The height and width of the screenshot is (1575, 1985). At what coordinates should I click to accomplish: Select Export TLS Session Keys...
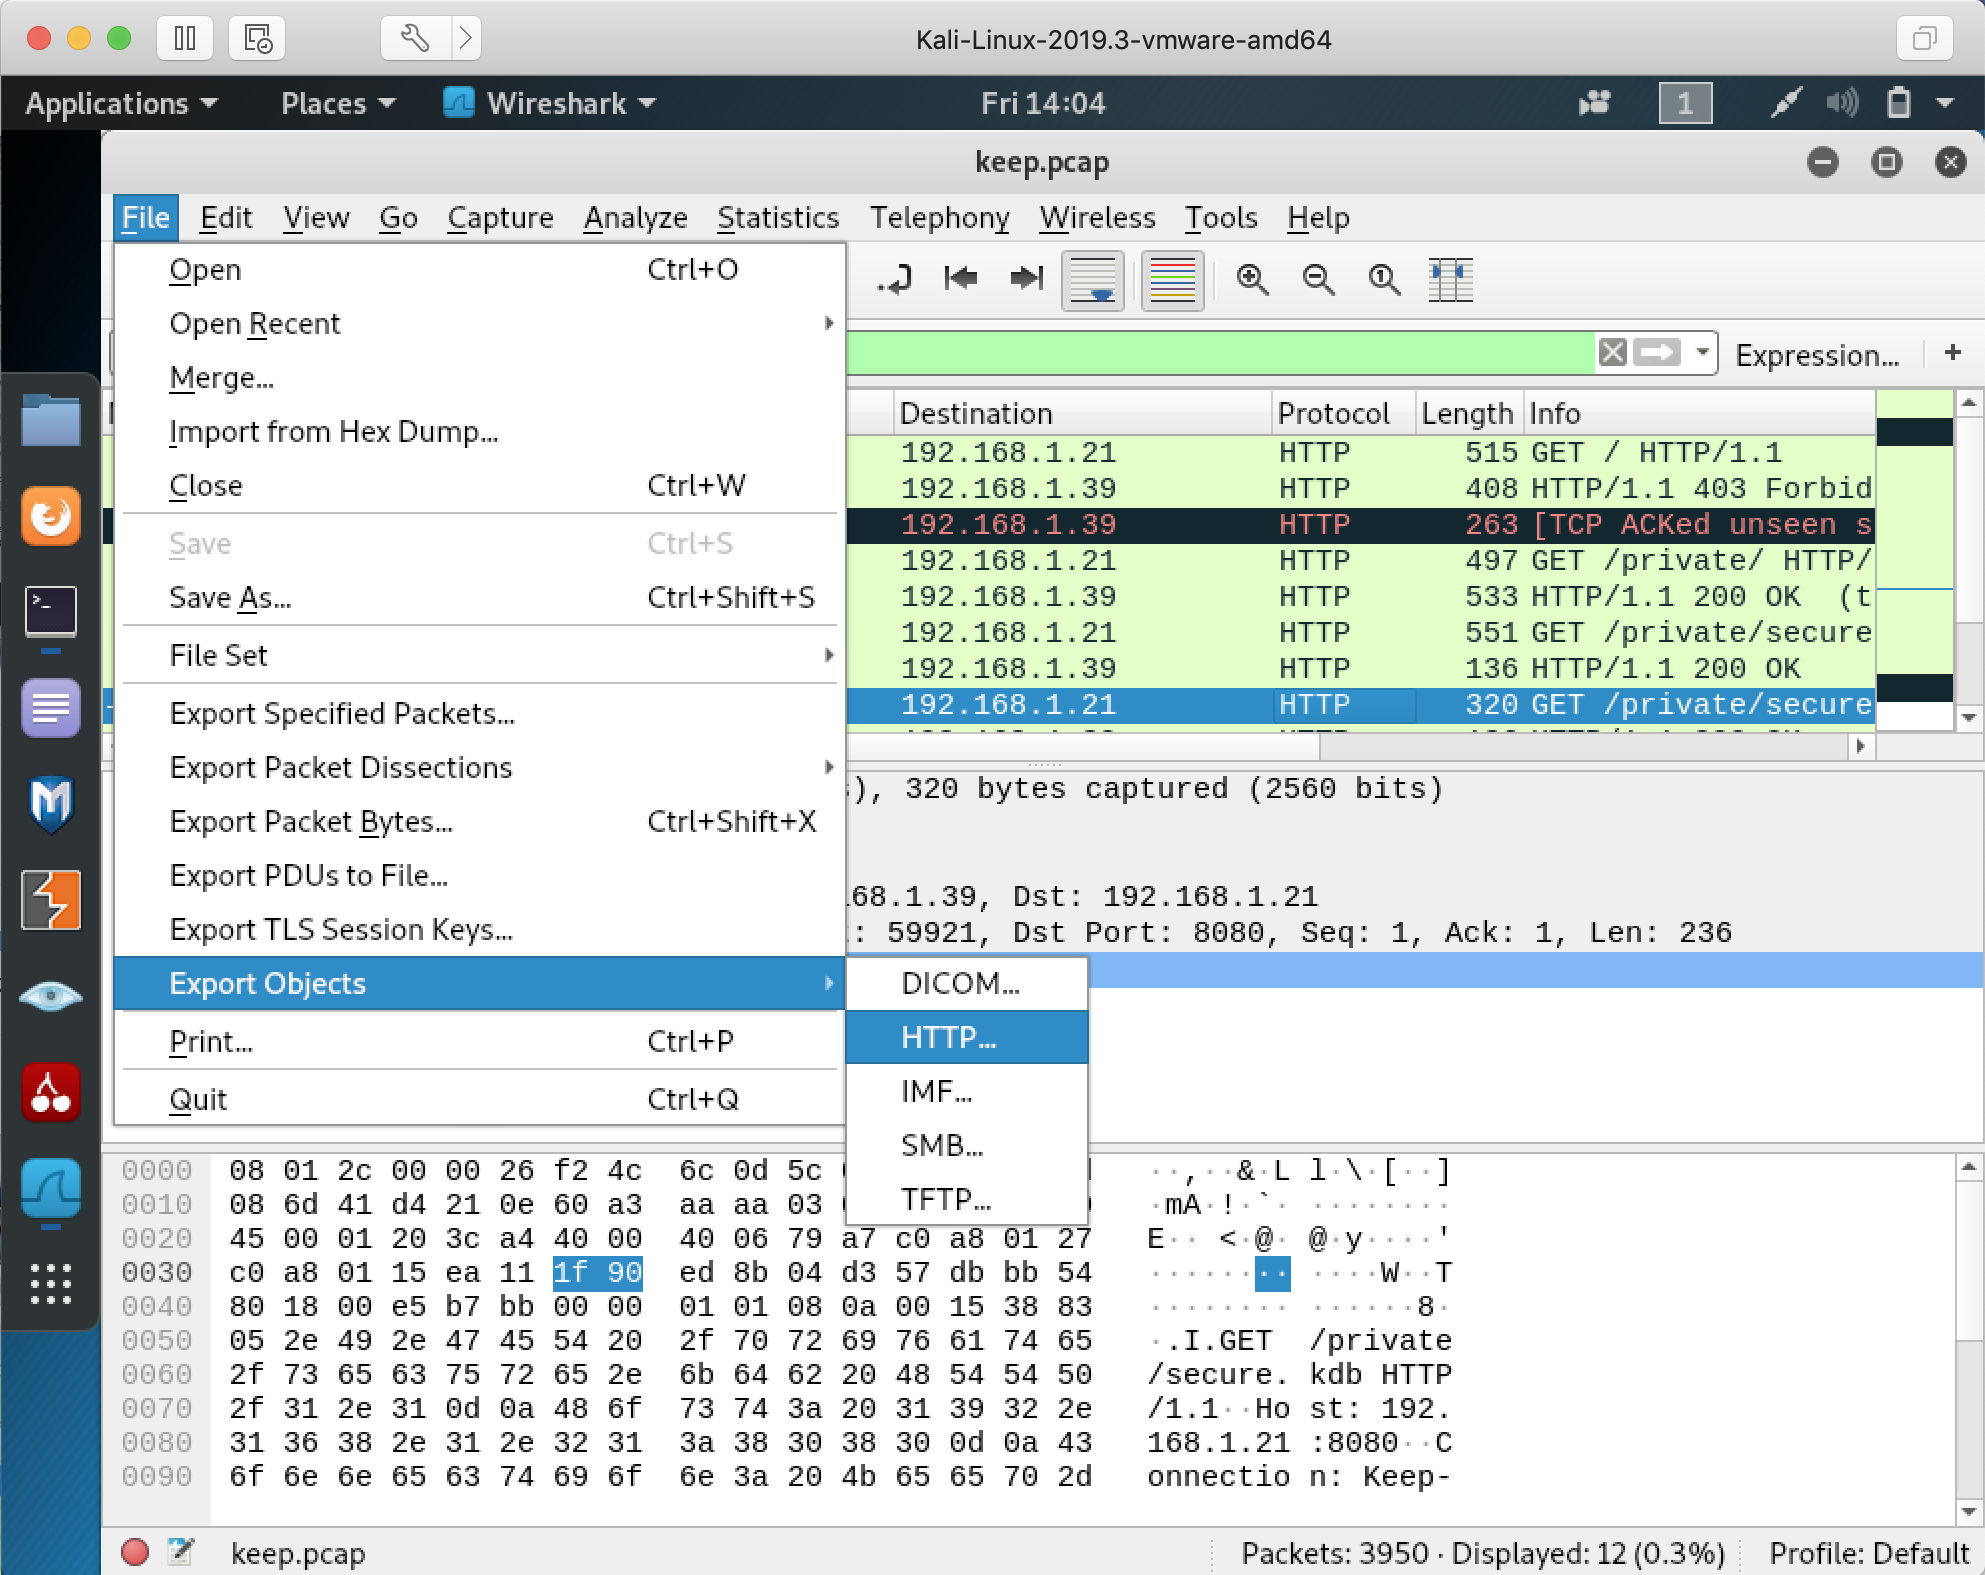tap(480, 929)
